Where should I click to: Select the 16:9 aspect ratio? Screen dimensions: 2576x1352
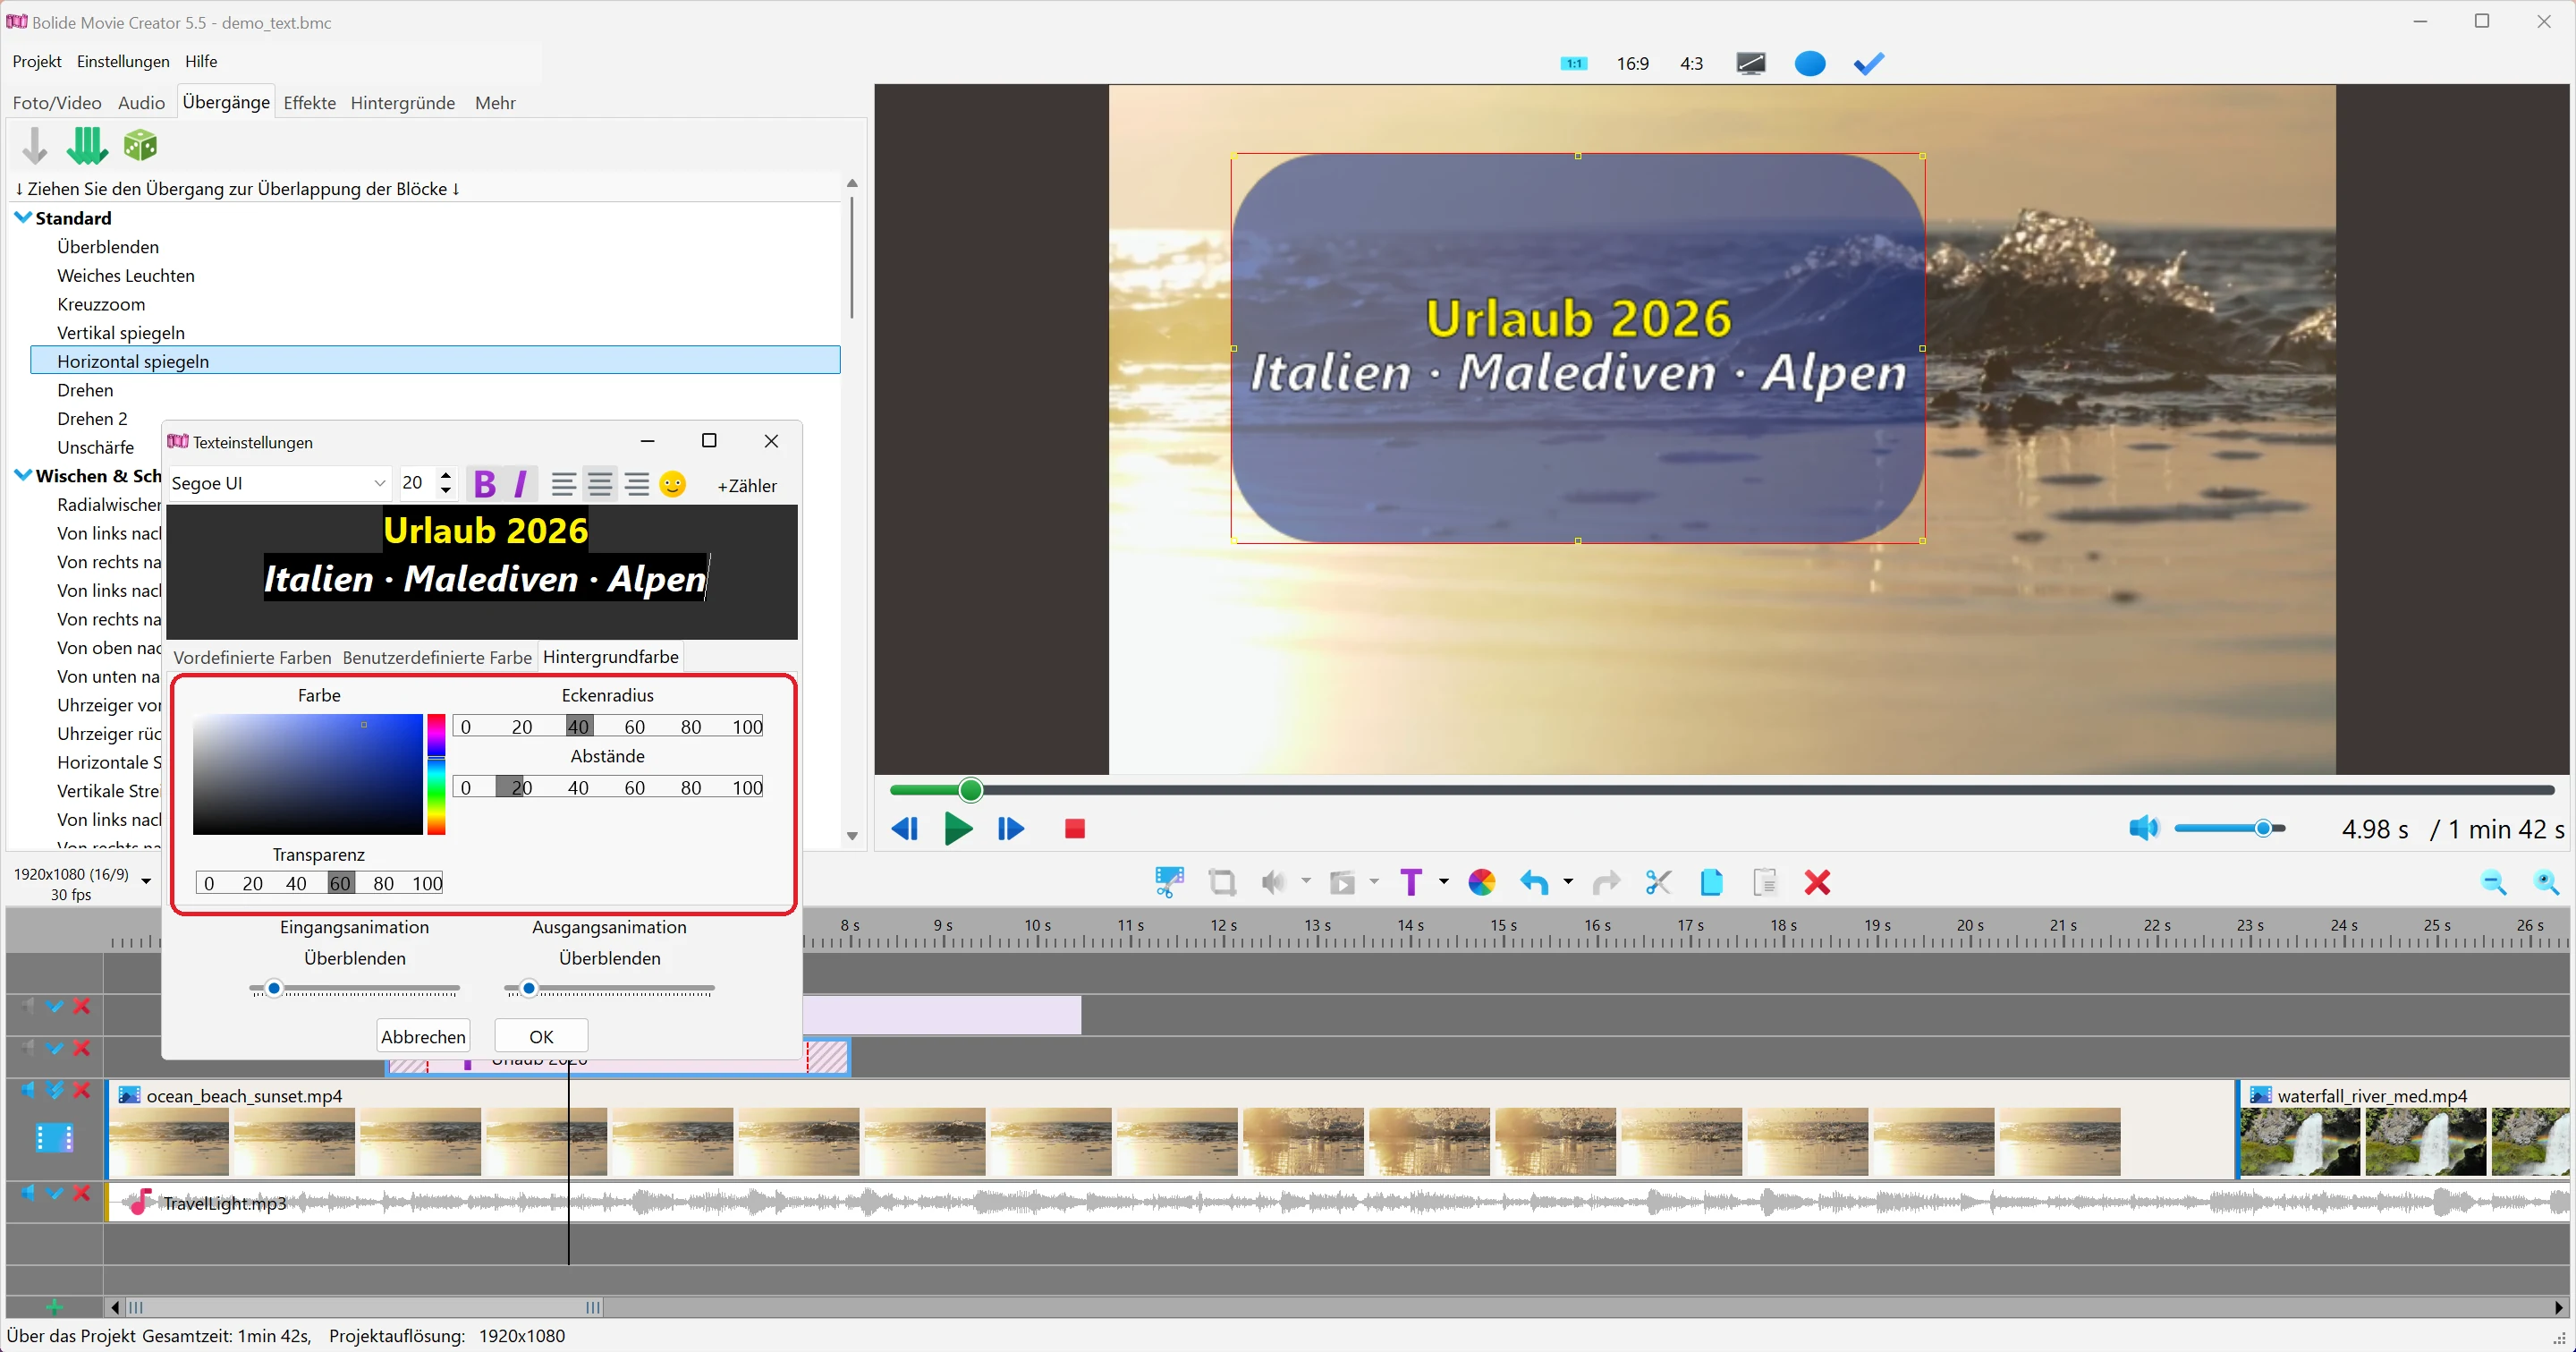pyautogui.click(x=1633, y=64)
